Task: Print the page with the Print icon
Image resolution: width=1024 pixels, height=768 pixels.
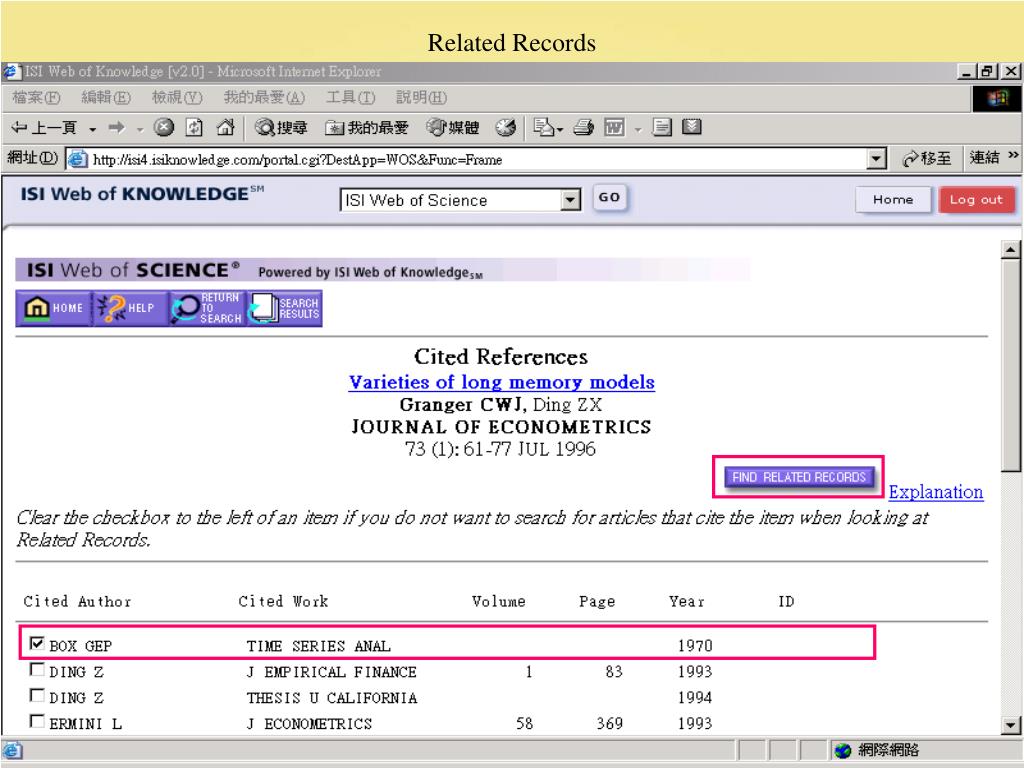Action: click(583, 127)
